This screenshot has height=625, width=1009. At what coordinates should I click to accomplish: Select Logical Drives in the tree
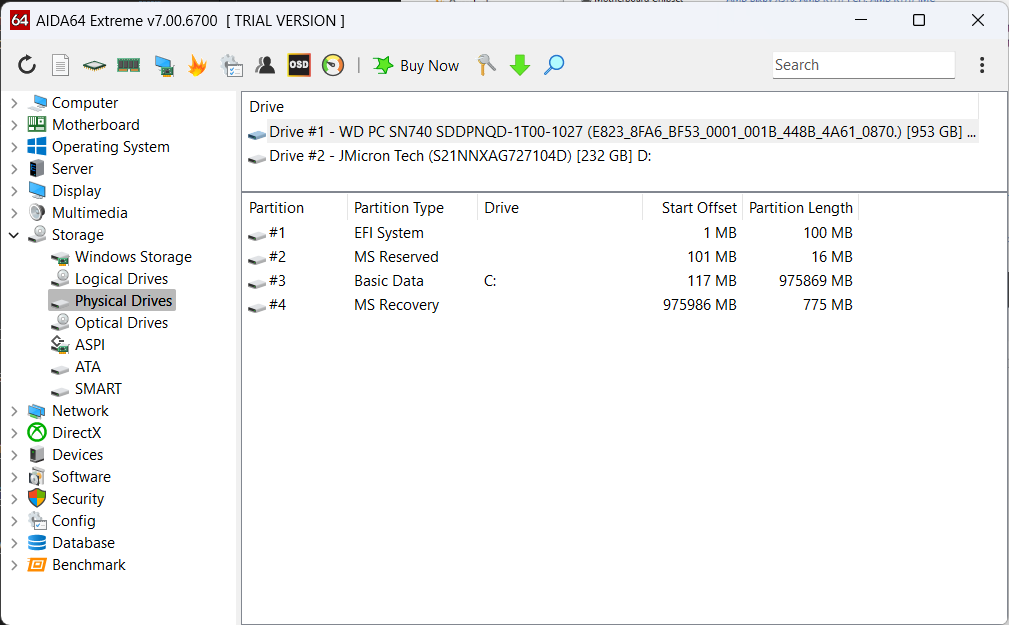point(121,279)
